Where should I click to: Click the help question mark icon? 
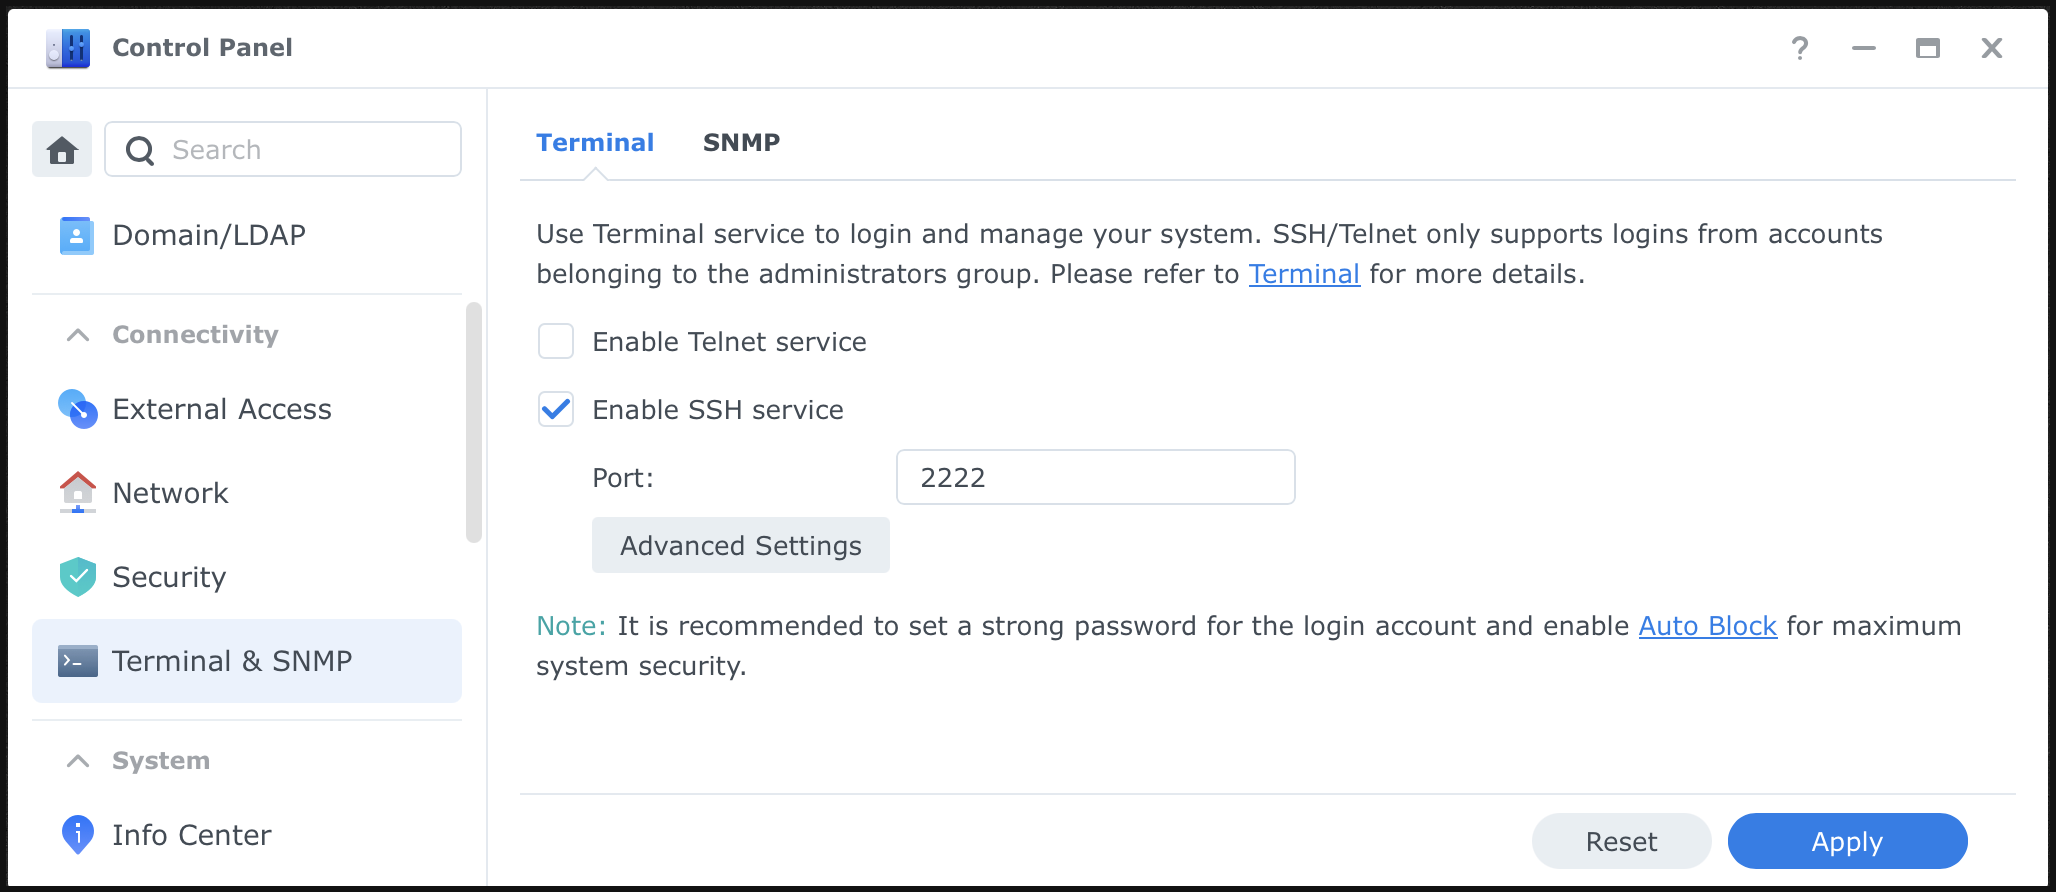coord(1800,48)
